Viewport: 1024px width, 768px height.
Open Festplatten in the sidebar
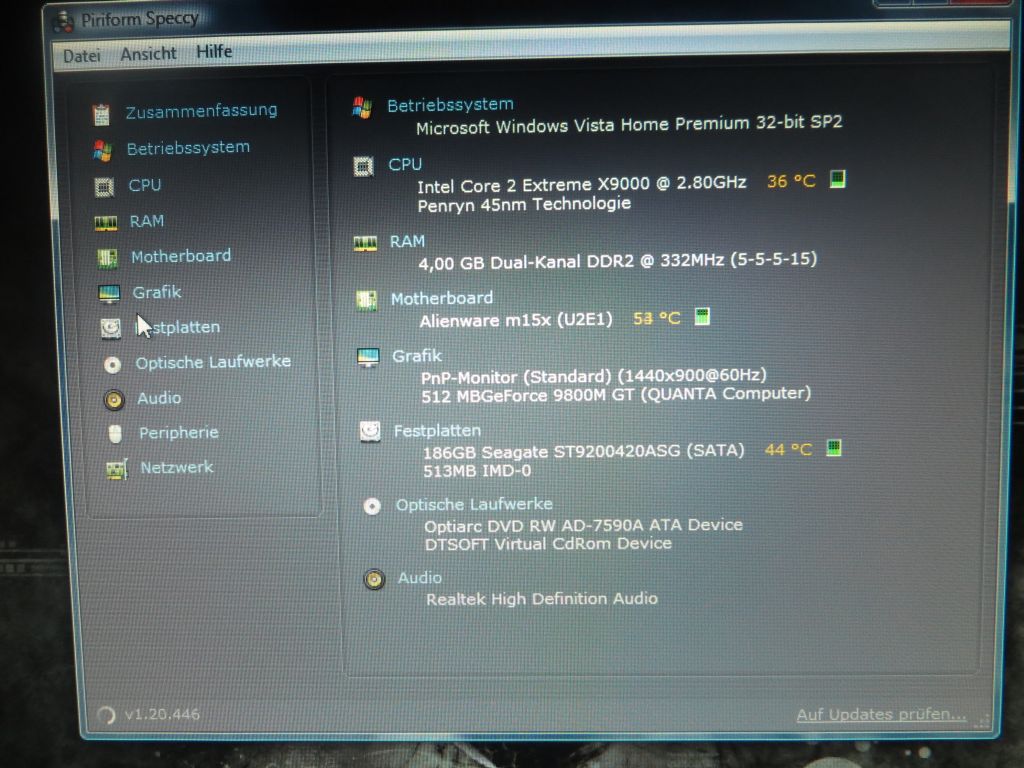point(177,327)
